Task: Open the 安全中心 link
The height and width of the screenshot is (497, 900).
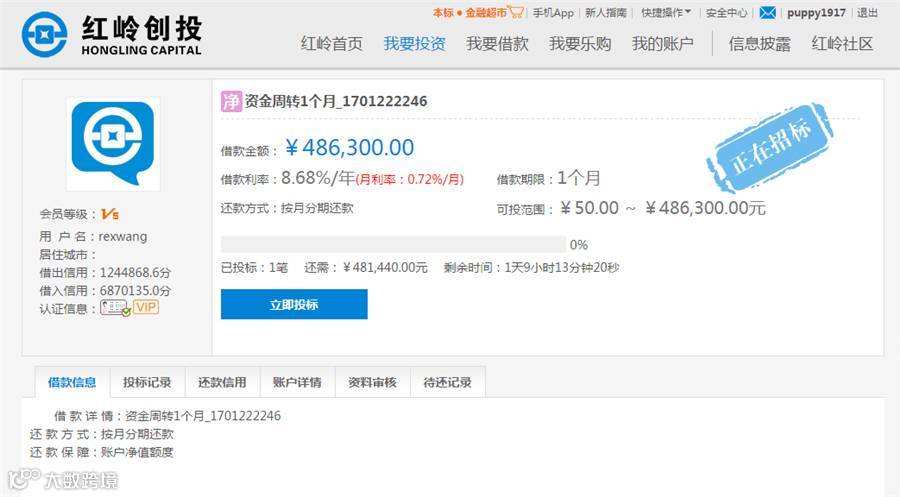Action: pyautogui.click(x=726, y=13)
